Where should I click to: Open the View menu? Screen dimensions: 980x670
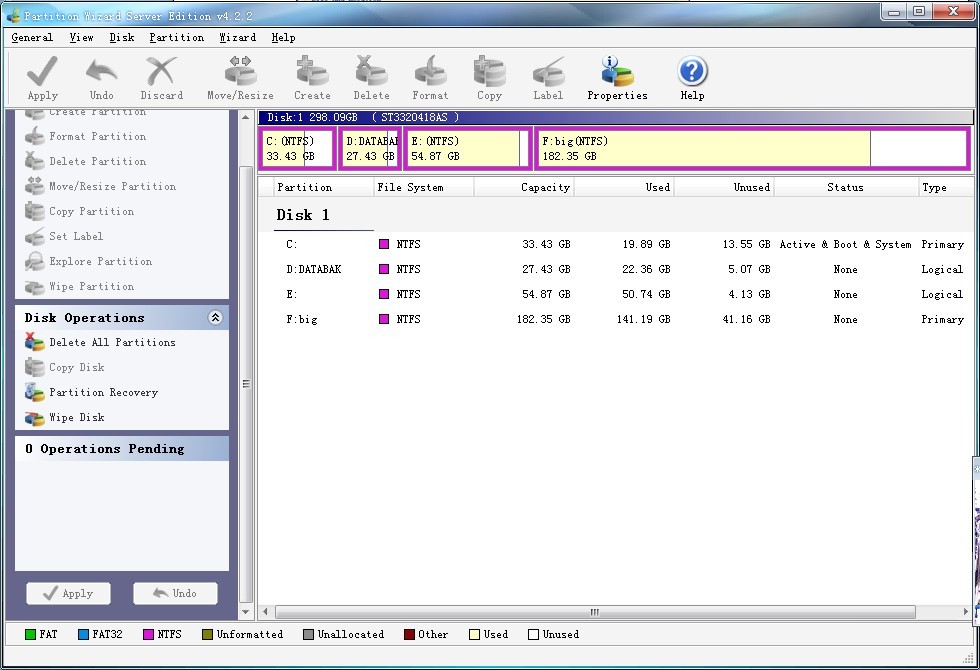point(81,38)
